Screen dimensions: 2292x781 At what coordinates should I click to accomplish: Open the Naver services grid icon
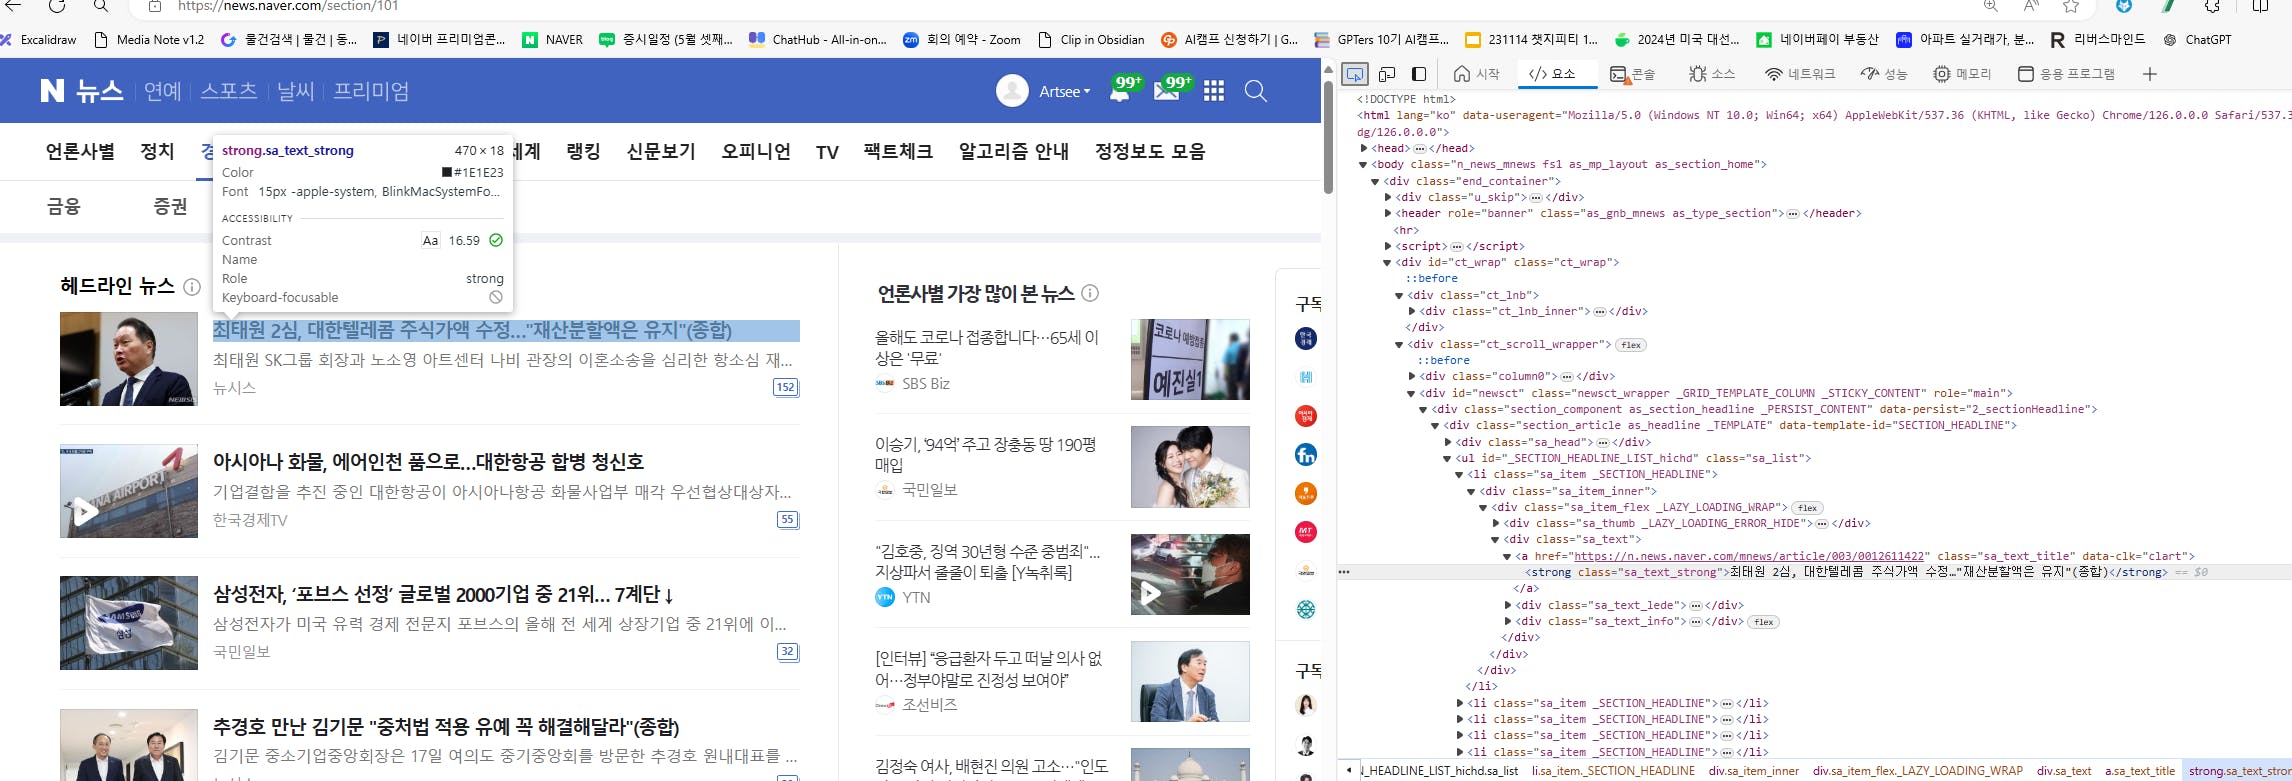click(x=1214, y=91)
